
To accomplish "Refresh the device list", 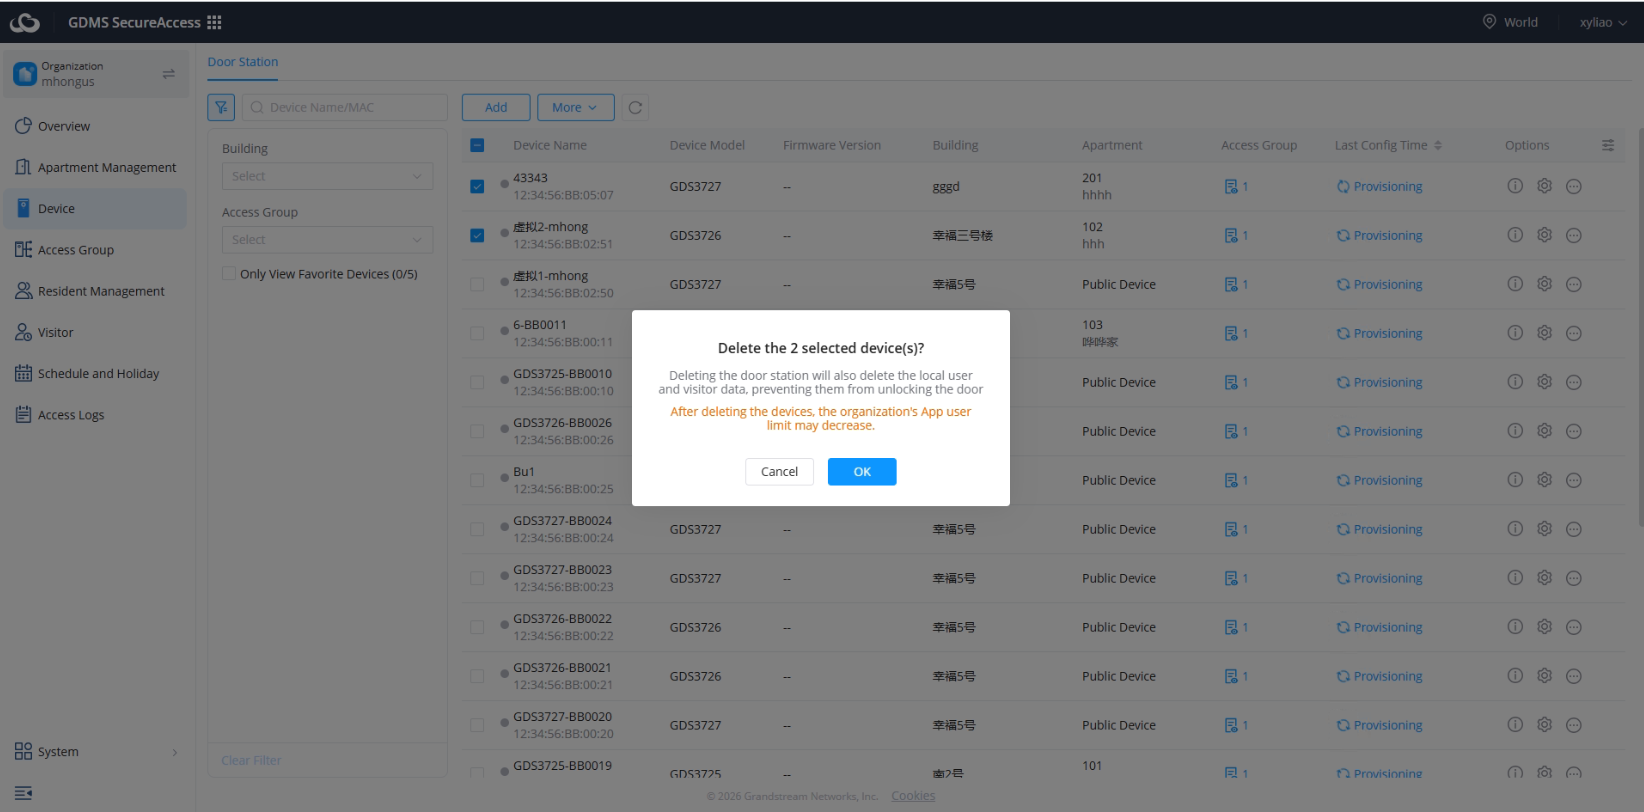I will click(x=635, y=107).
